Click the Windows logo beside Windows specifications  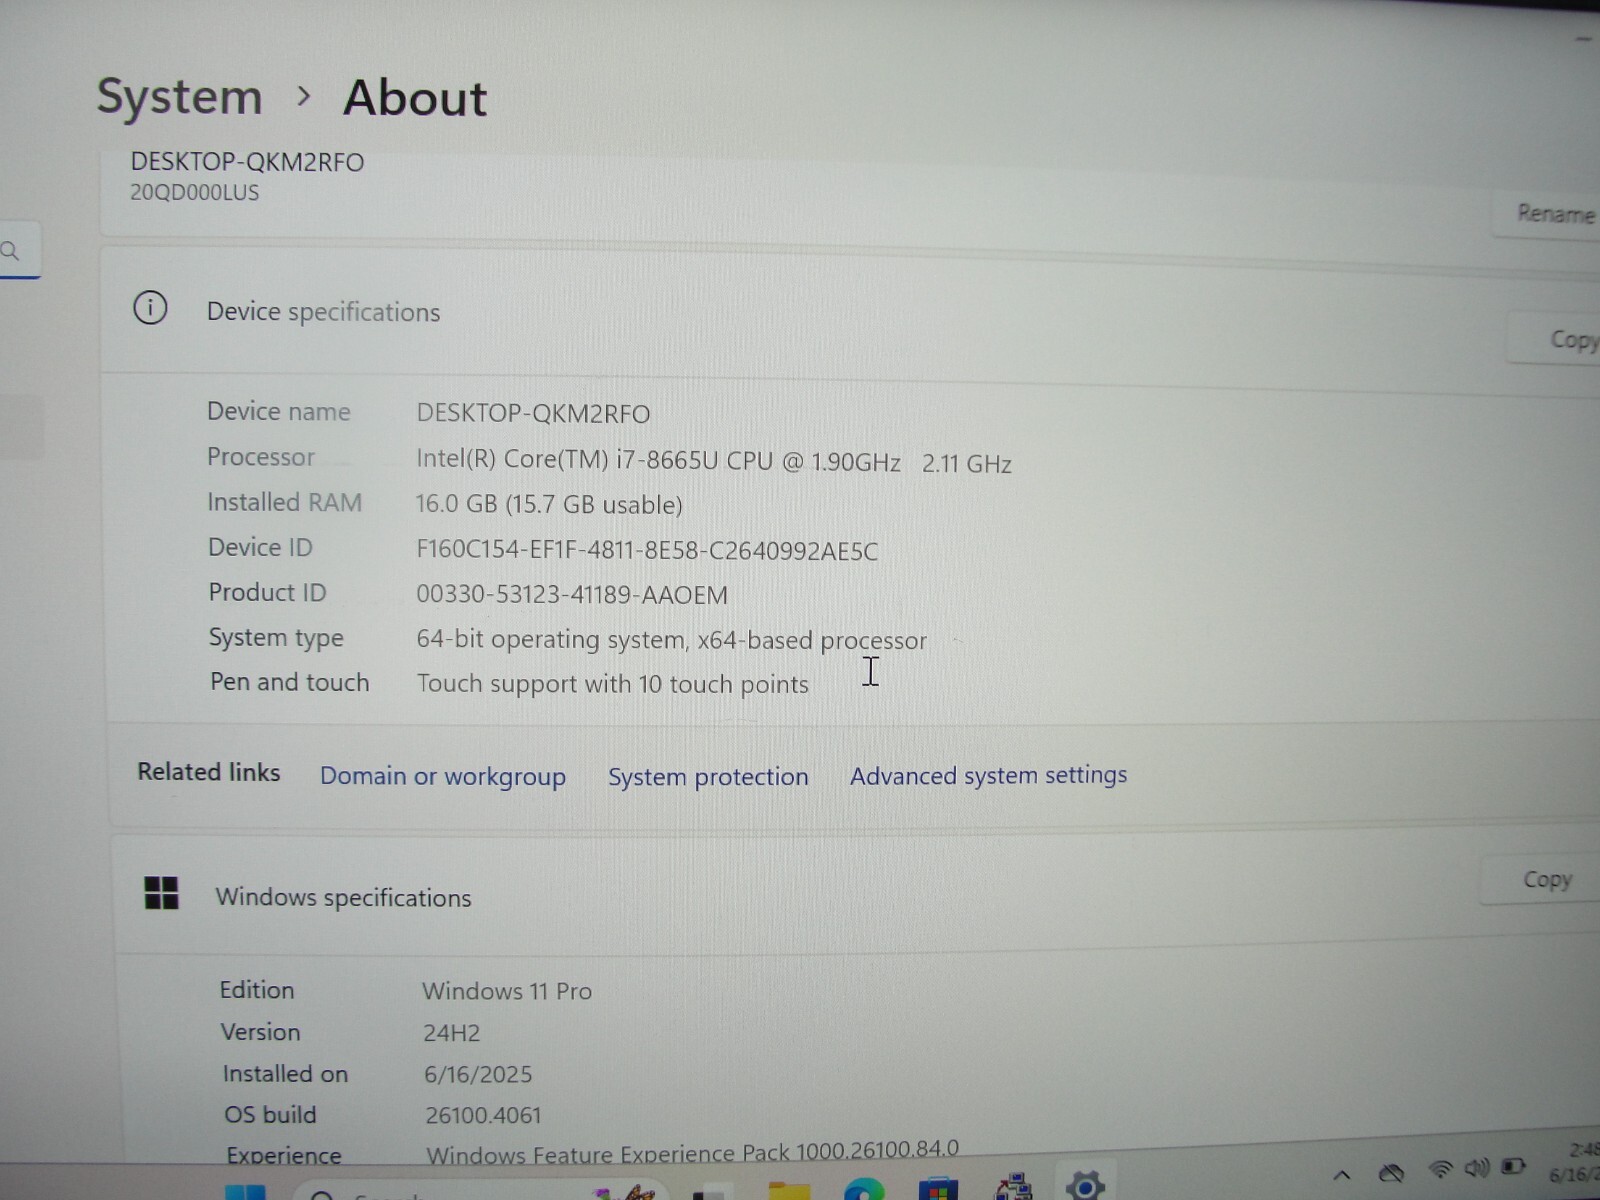(161, 892)
